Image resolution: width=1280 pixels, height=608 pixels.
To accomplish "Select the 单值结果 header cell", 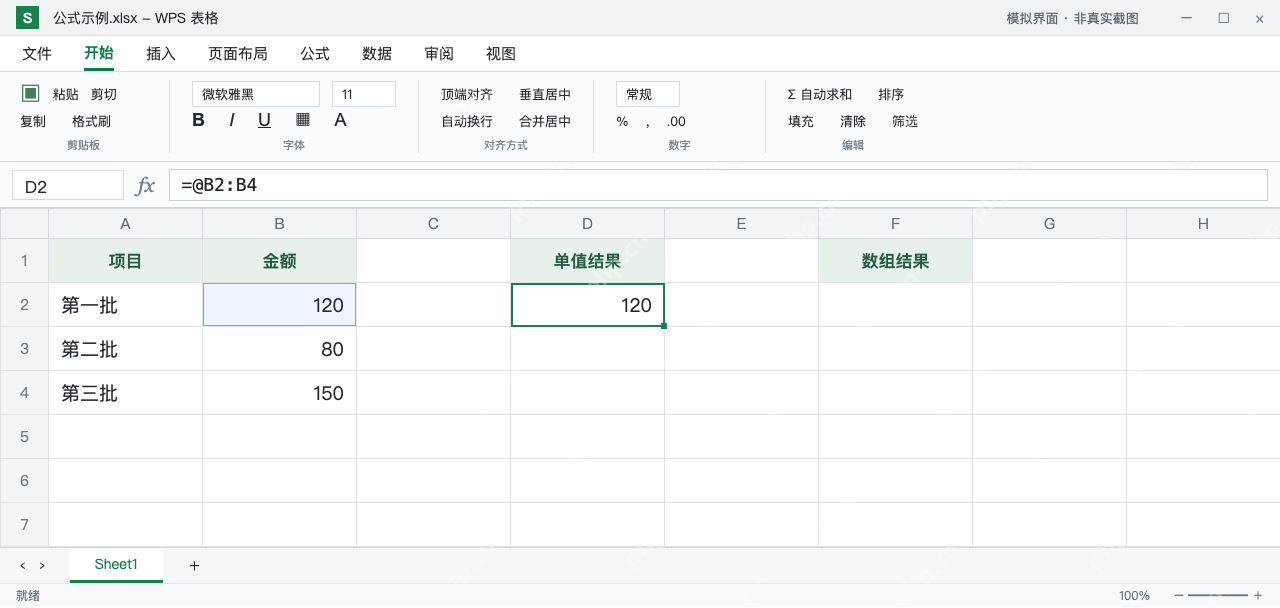I will pyautogui.click(x=587, y=261).
